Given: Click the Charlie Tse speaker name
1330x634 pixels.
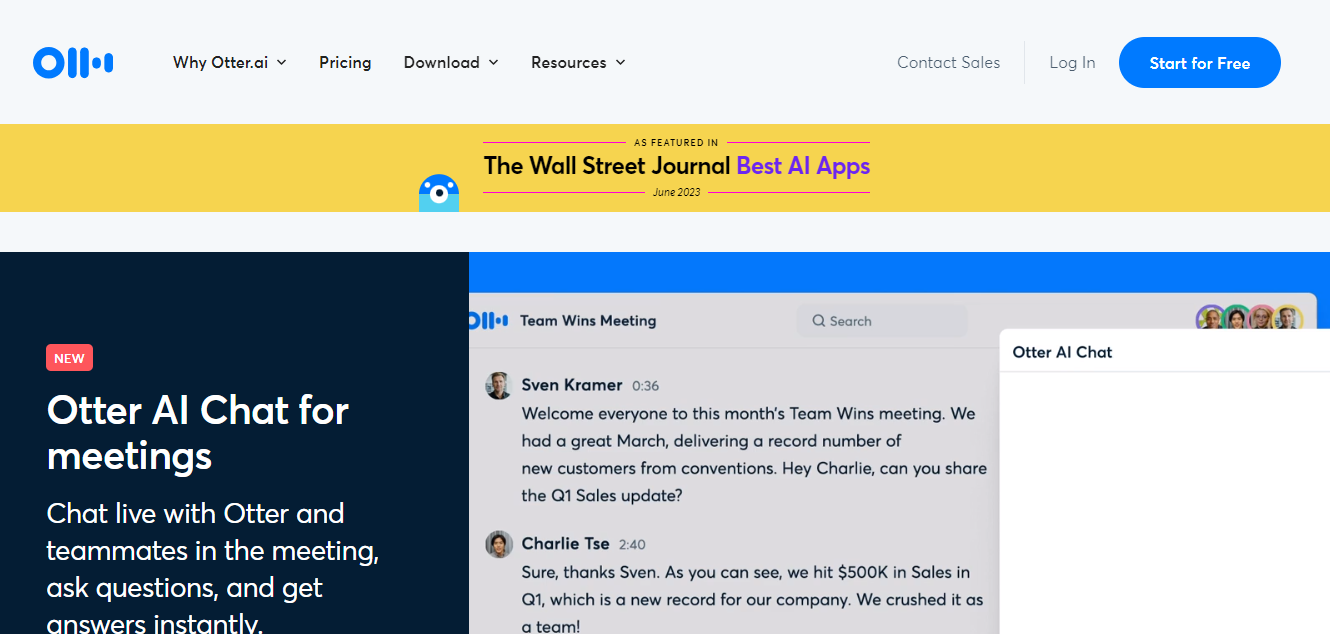Looking at the screenshot, I should pos(565,544).
